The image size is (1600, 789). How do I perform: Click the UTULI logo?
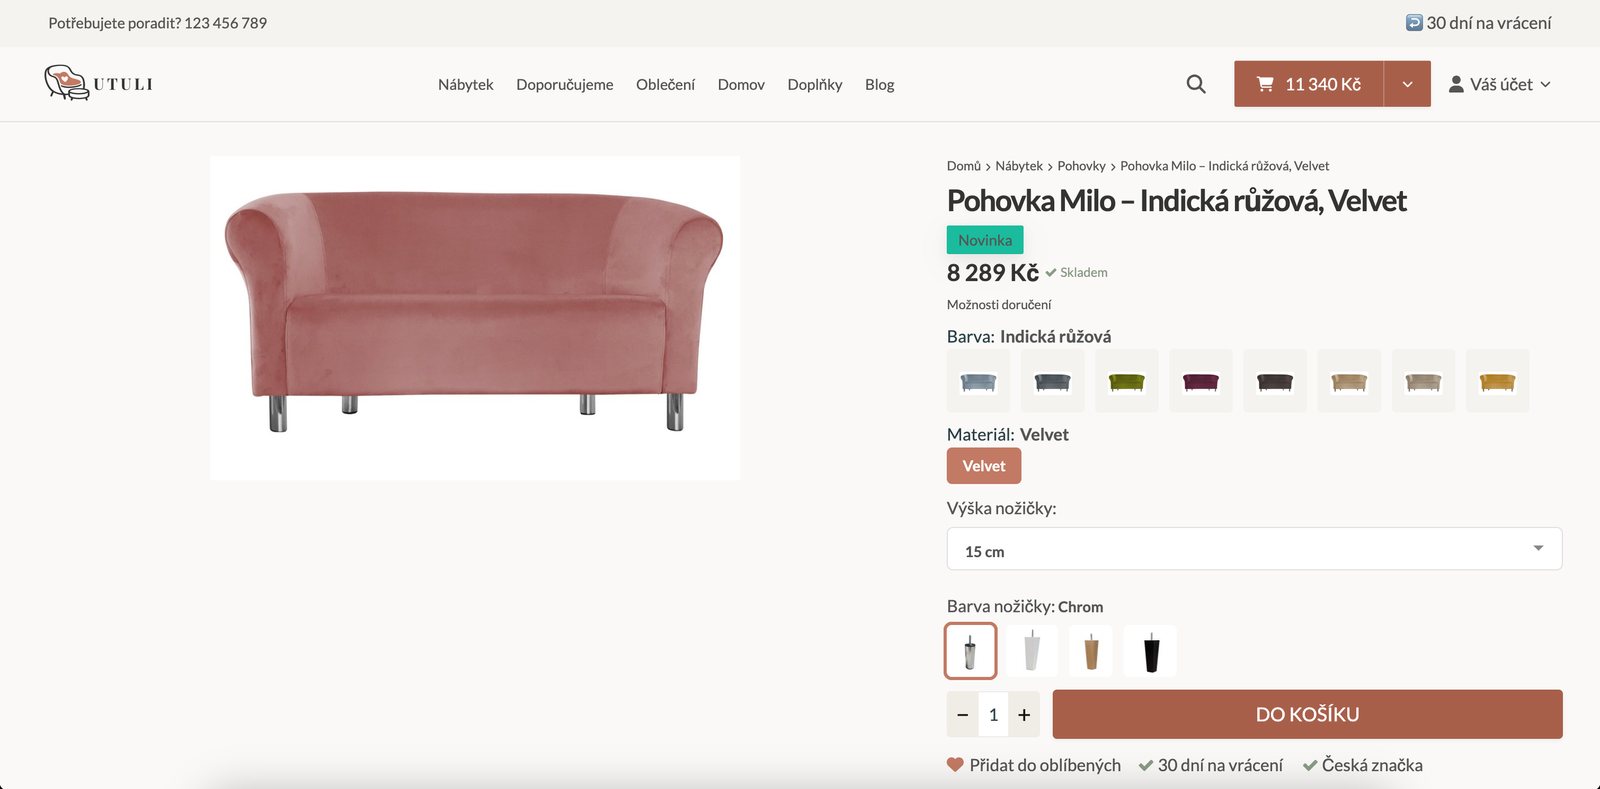(x=98, y=83)
